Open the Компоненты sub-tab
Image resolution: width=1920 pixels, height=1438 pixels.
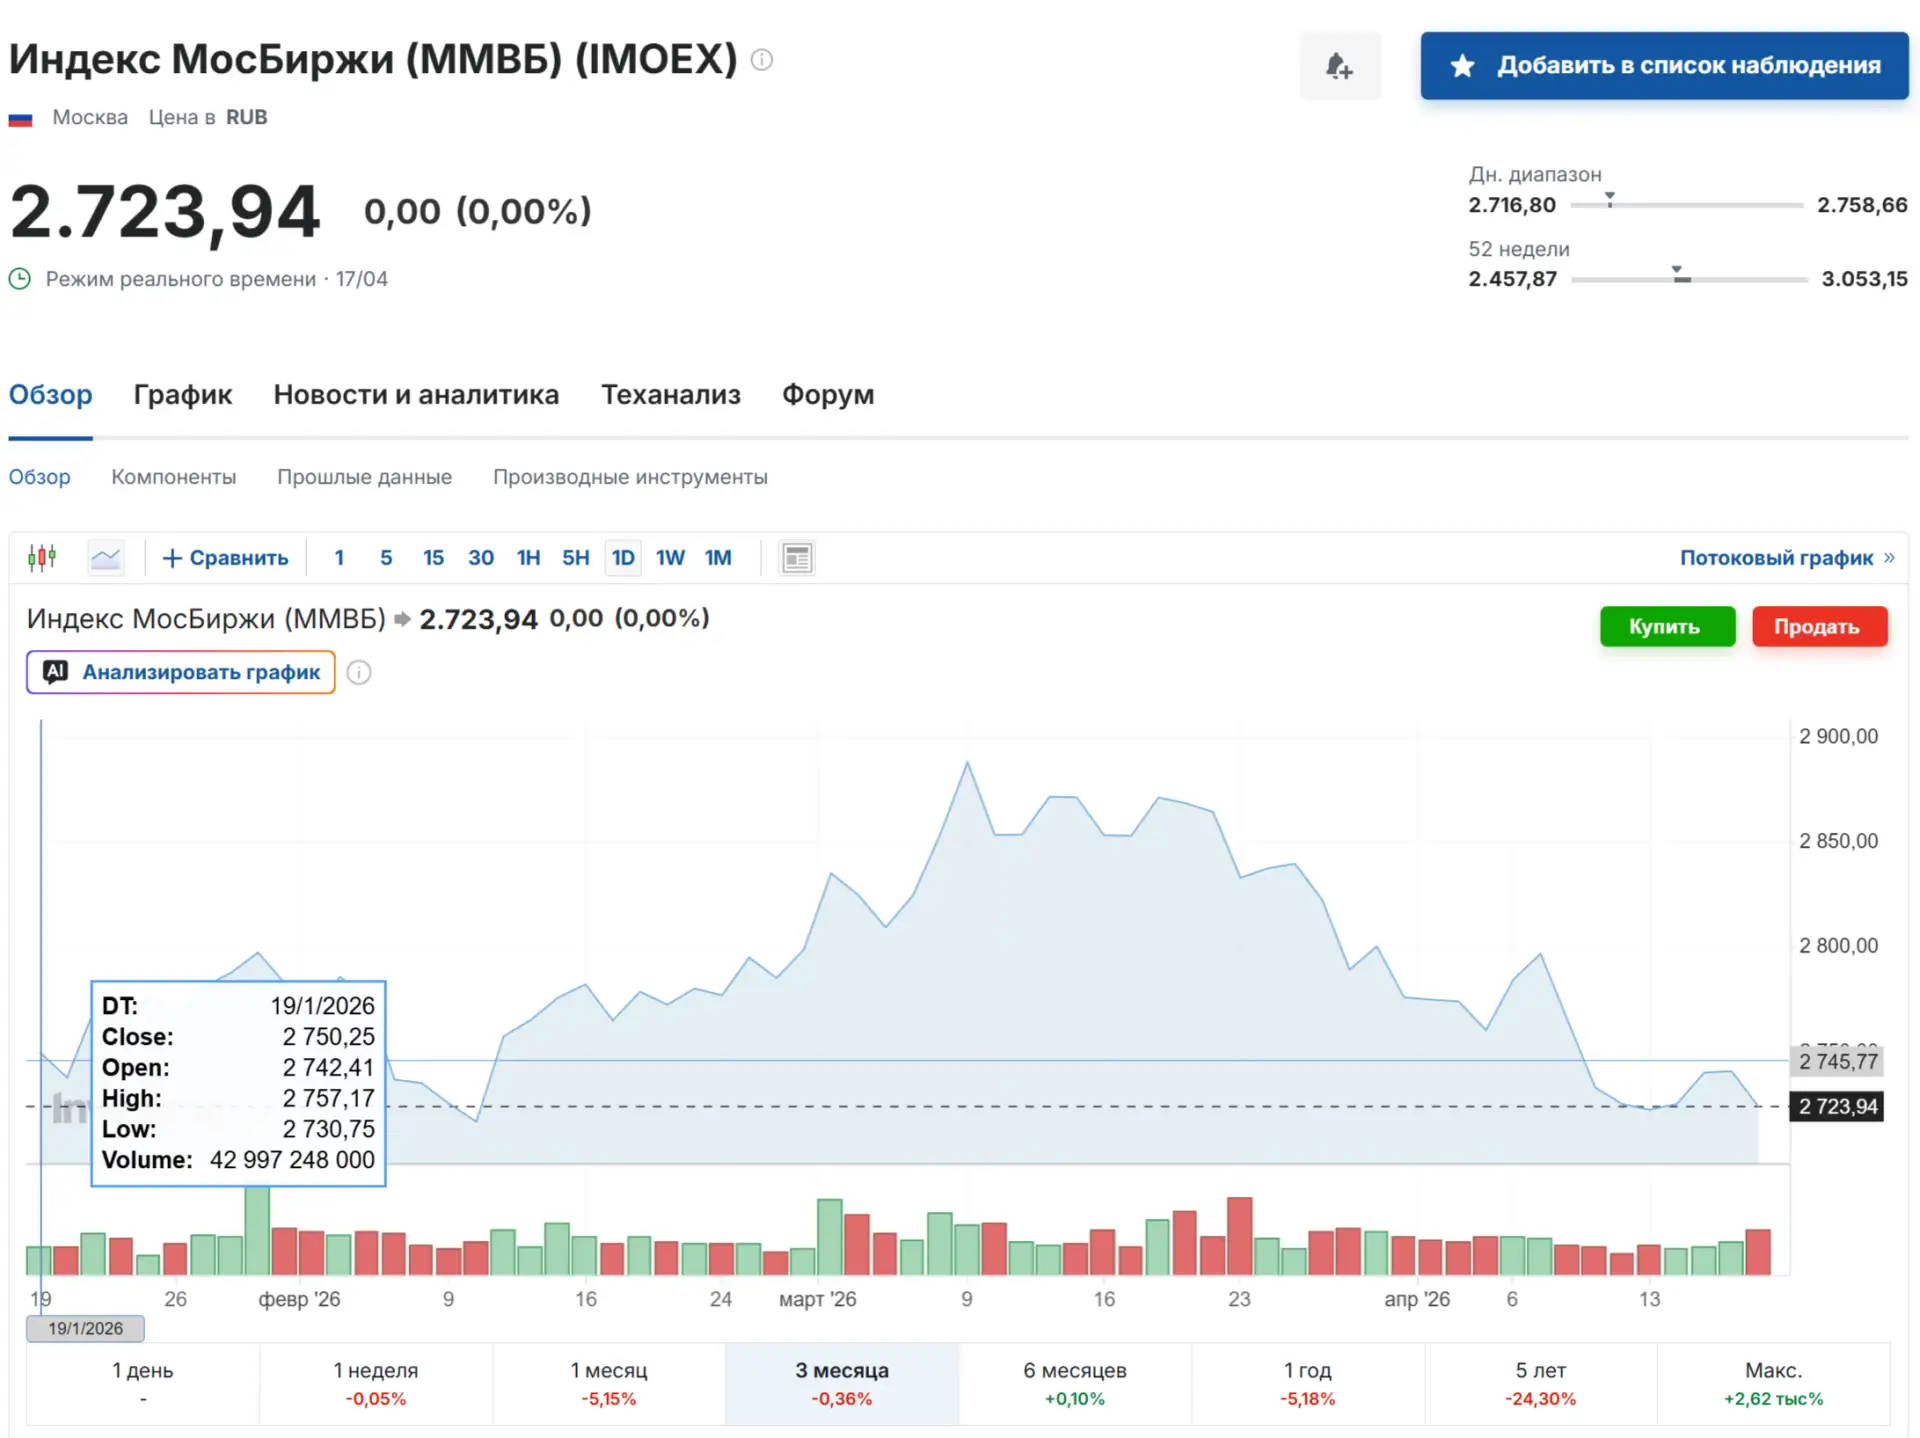174,477
